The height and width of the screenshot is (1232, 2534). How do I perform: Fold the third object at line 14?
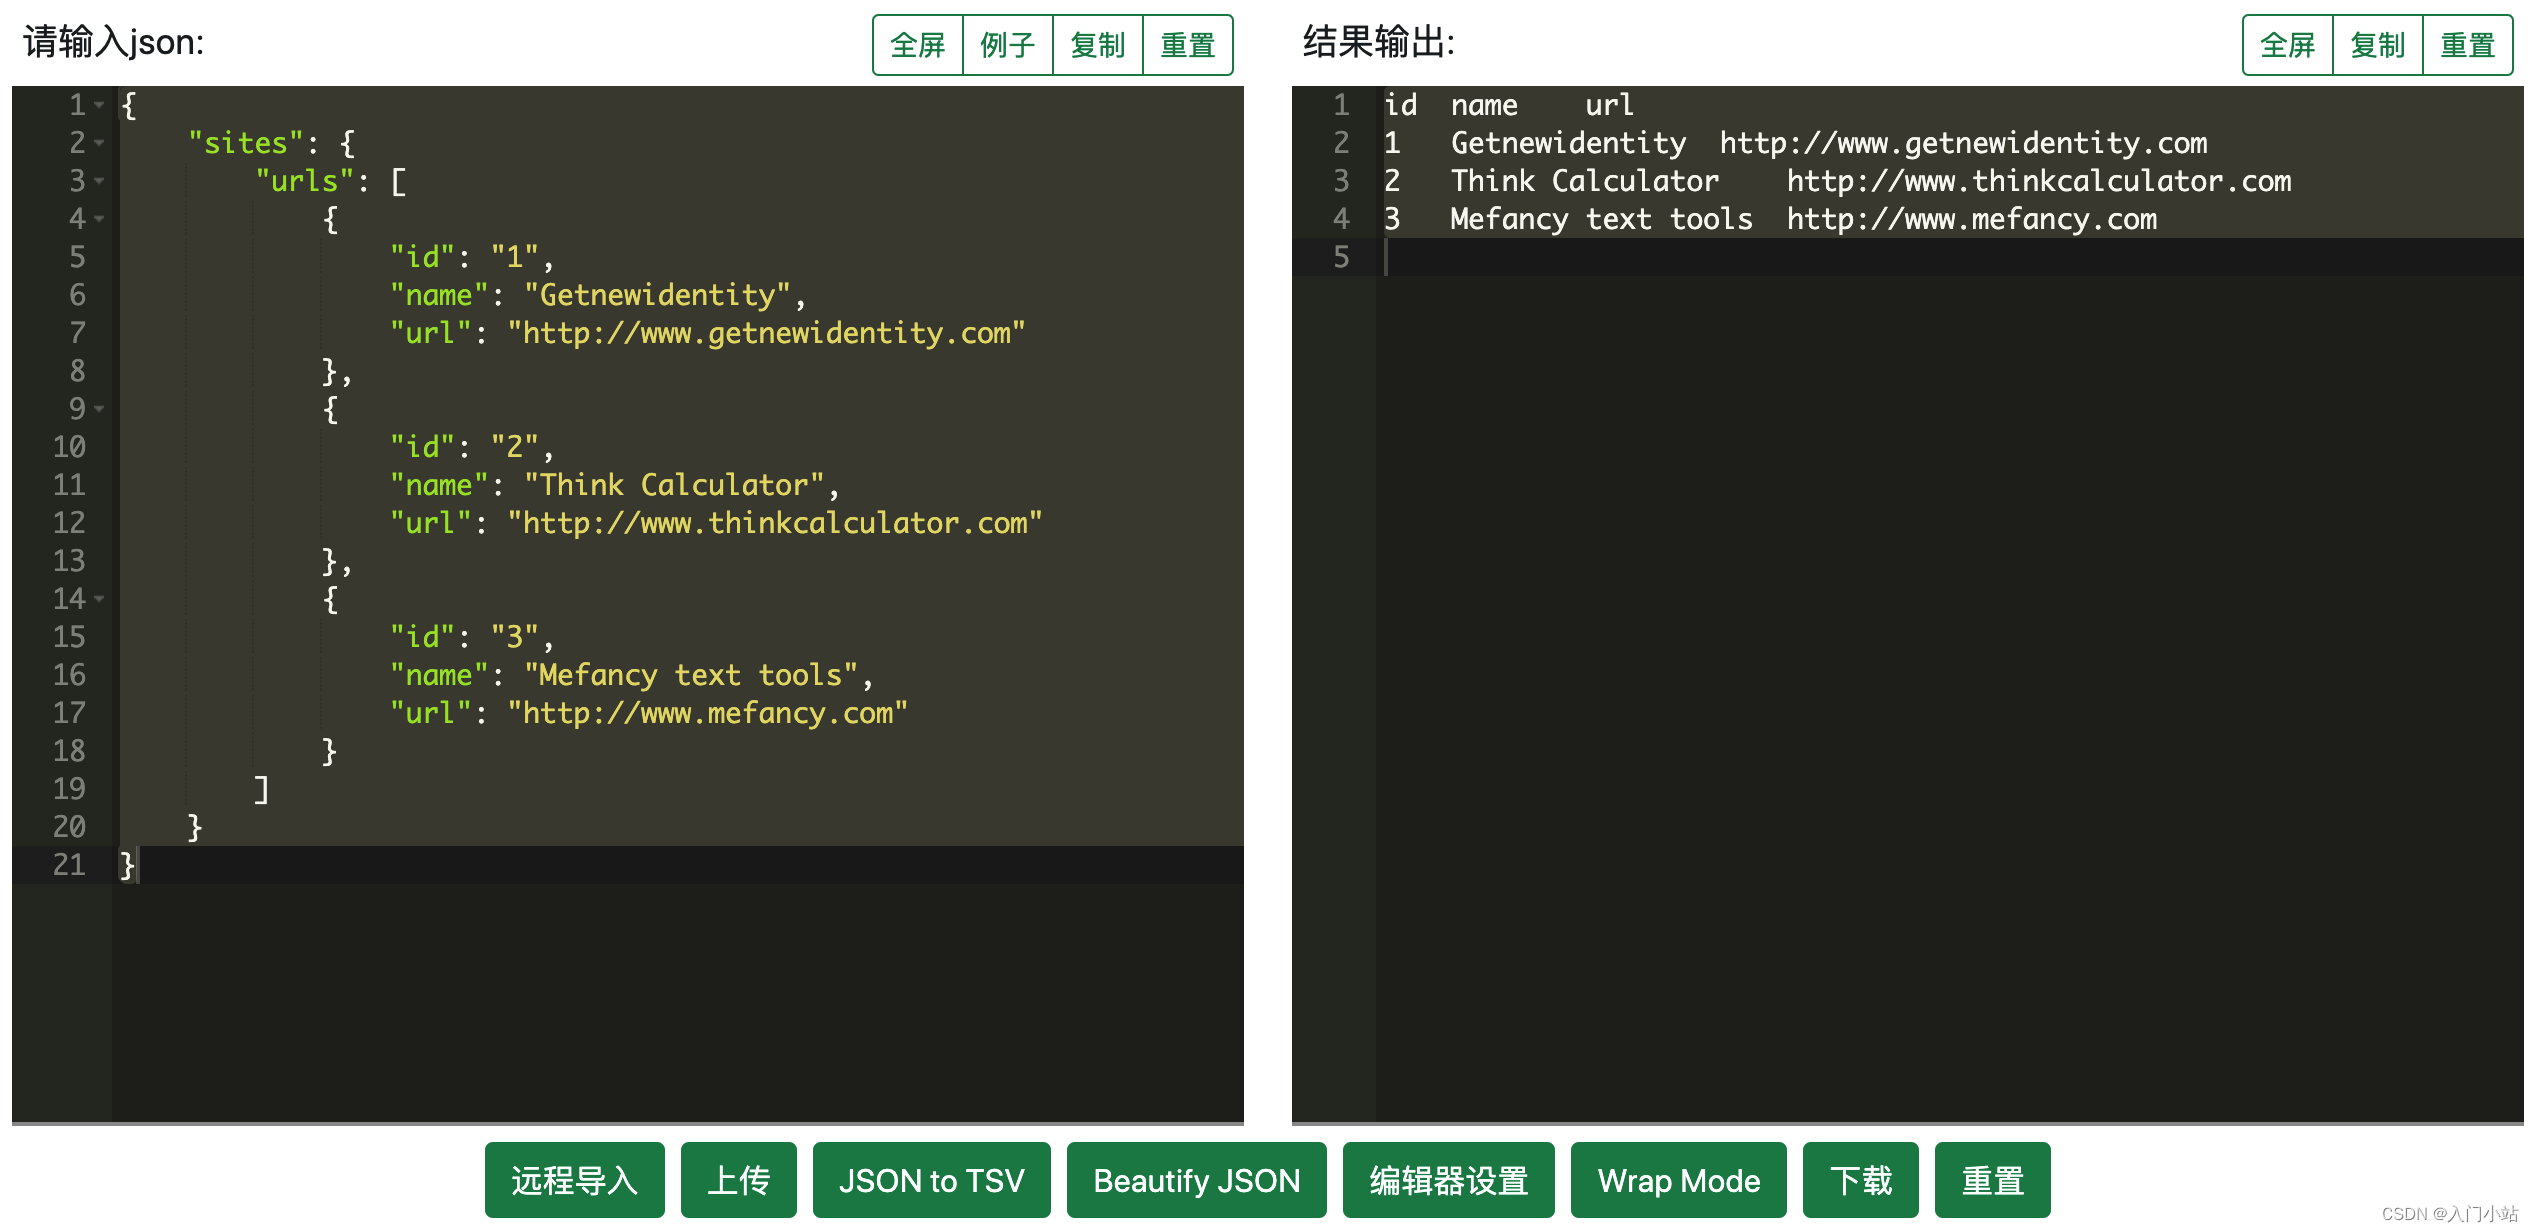point(99,599)
